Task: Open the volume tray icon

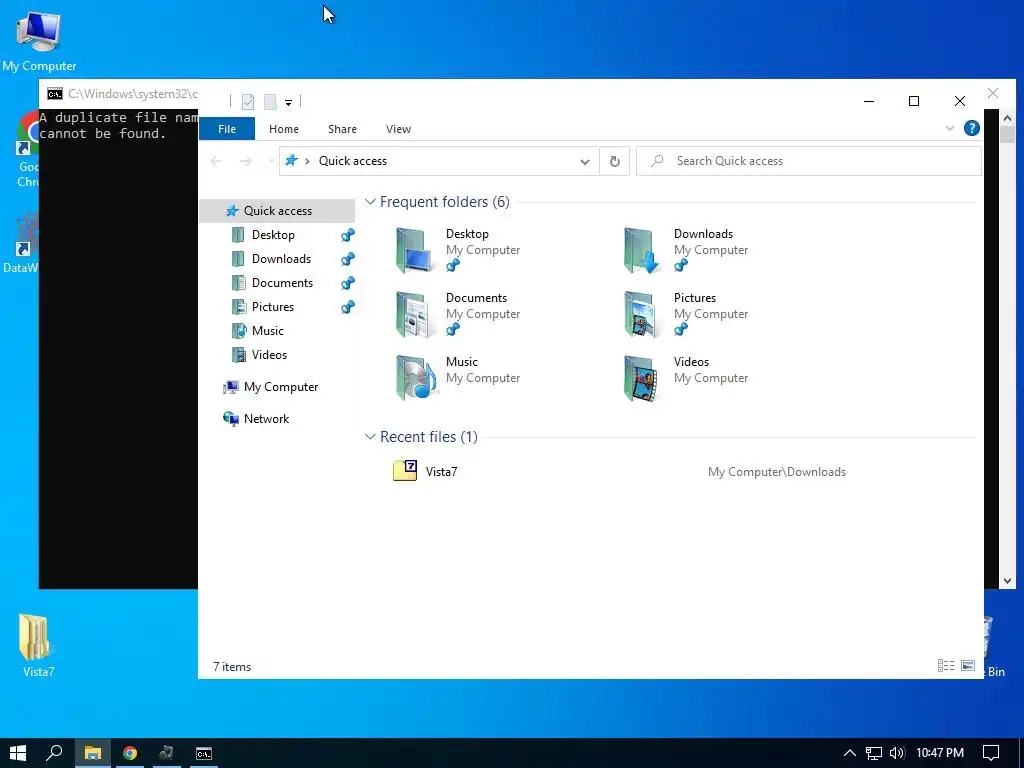Action: pyautogui.click(x=897, y=753)
